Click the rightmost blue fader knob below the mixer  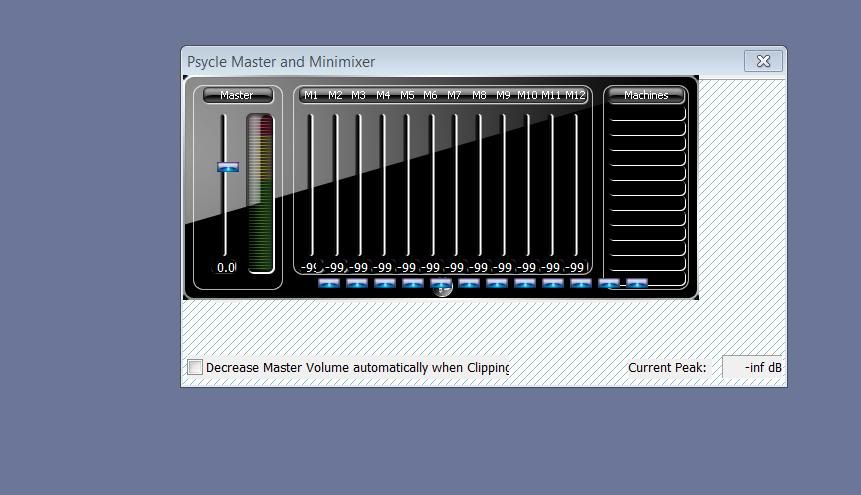(637, 283)
